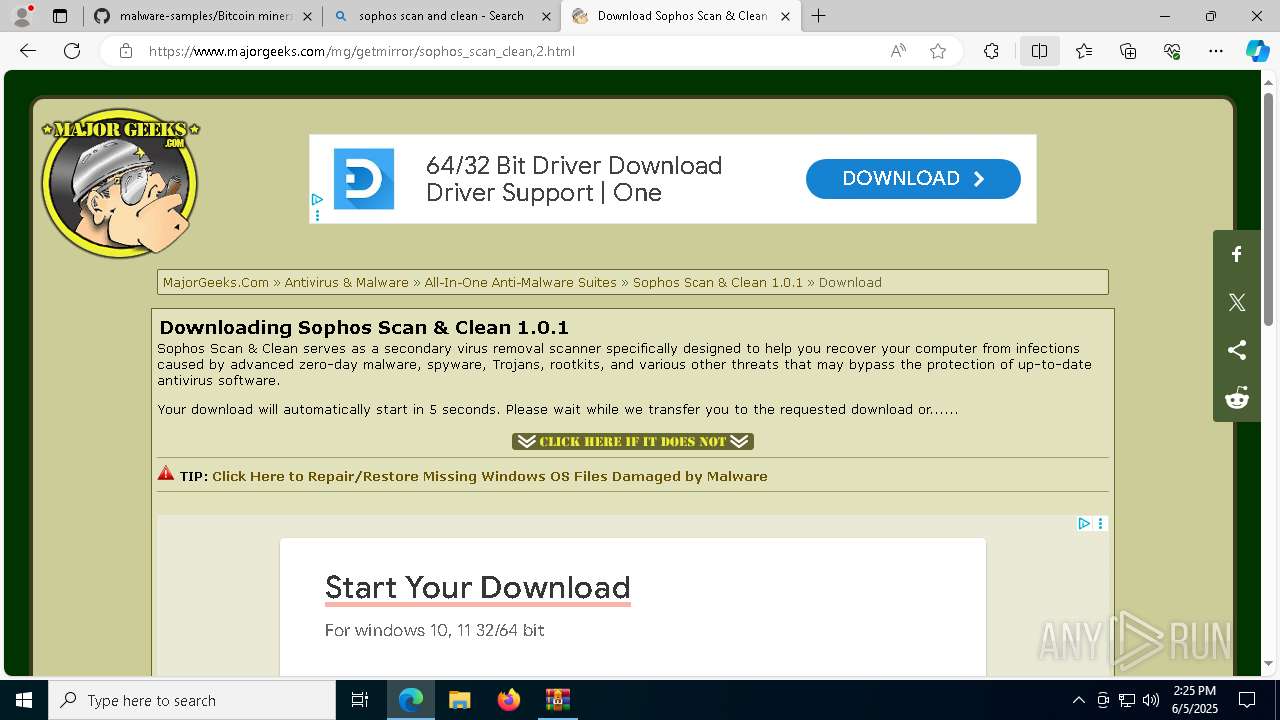Open the tab actions menu icon
The width and height of the screenshot is (1280, 720).
(x=60, y=16)
